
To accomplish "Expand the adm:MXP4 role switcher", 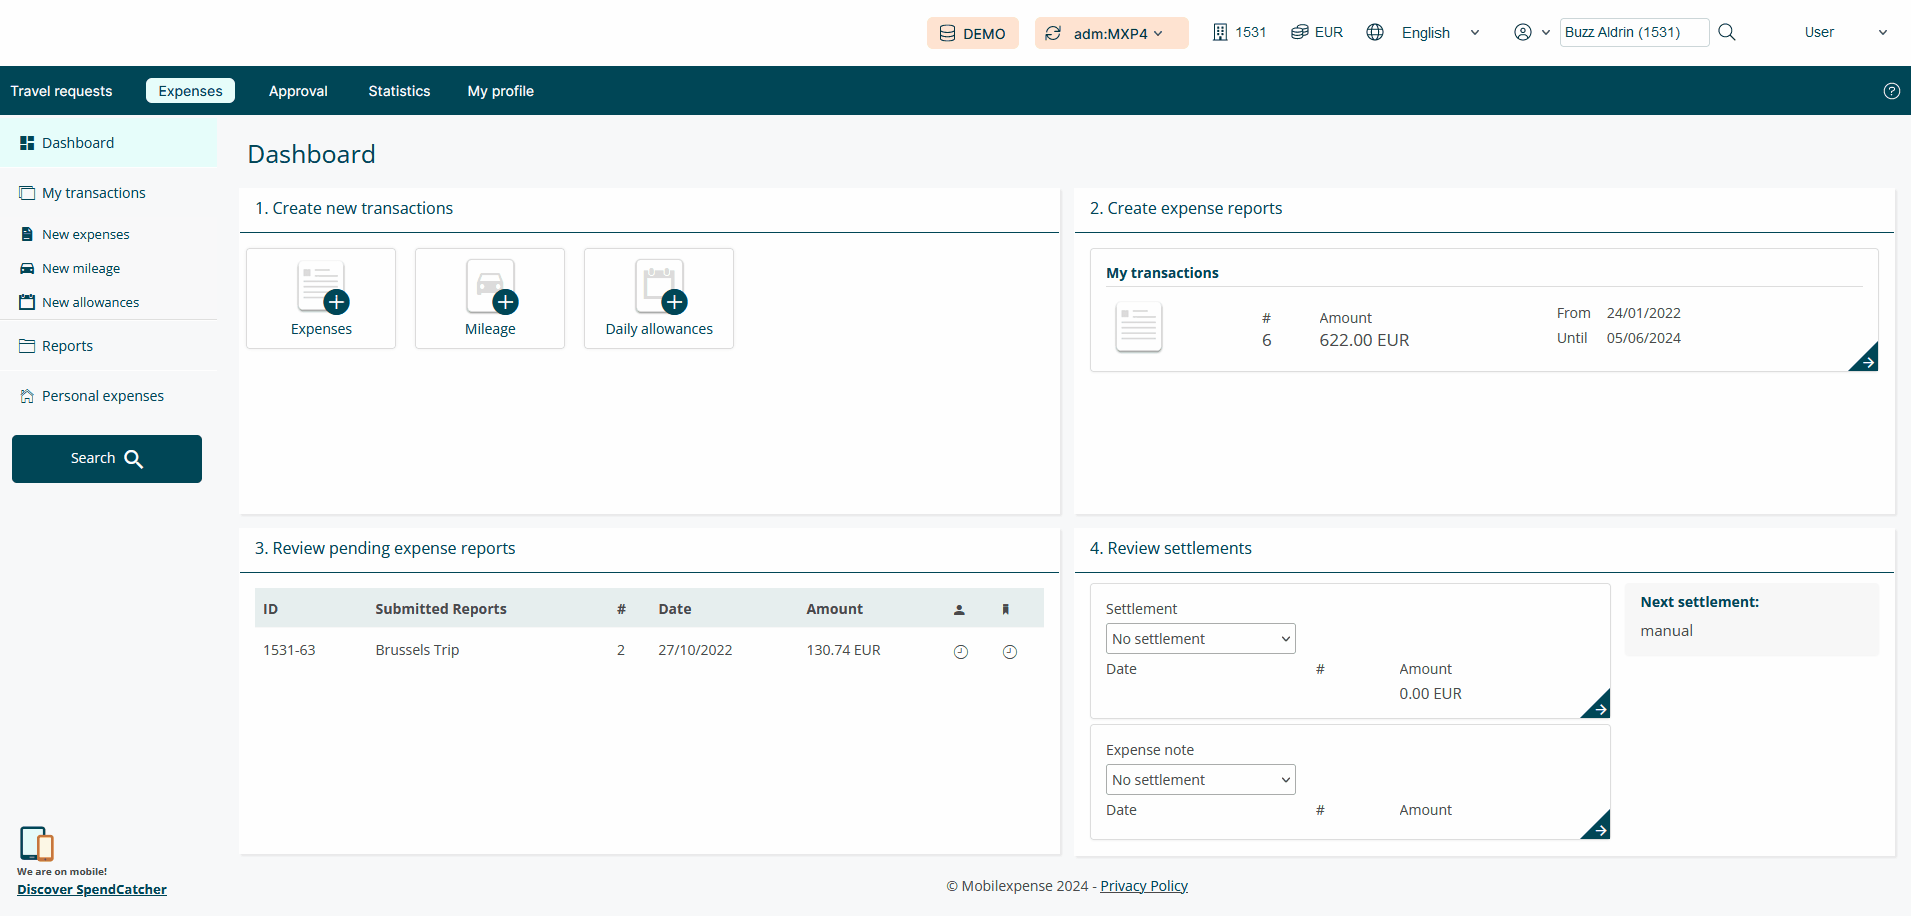I will pos(1111,33).
